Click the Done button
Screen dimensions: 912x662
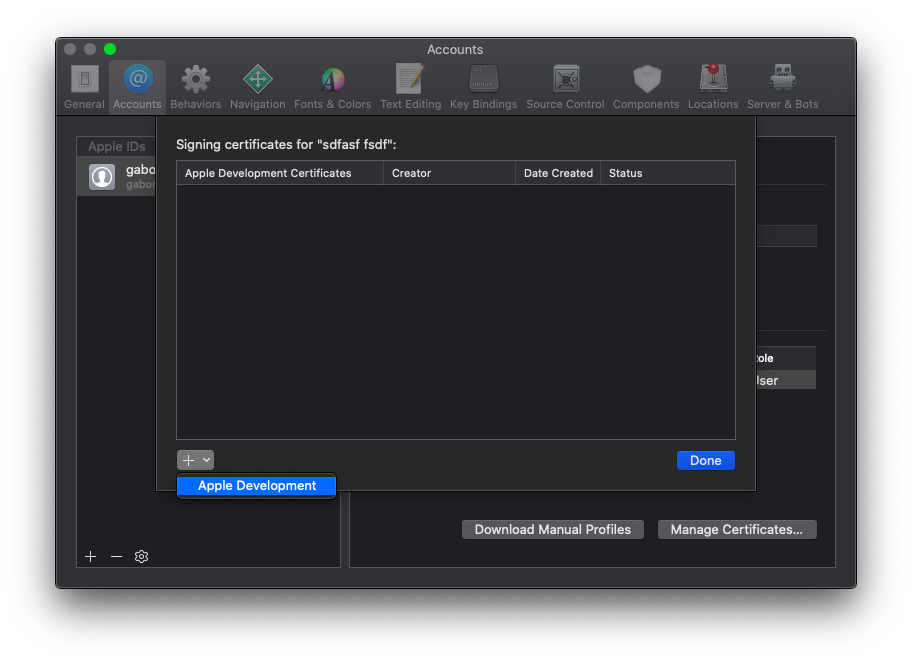706,460
